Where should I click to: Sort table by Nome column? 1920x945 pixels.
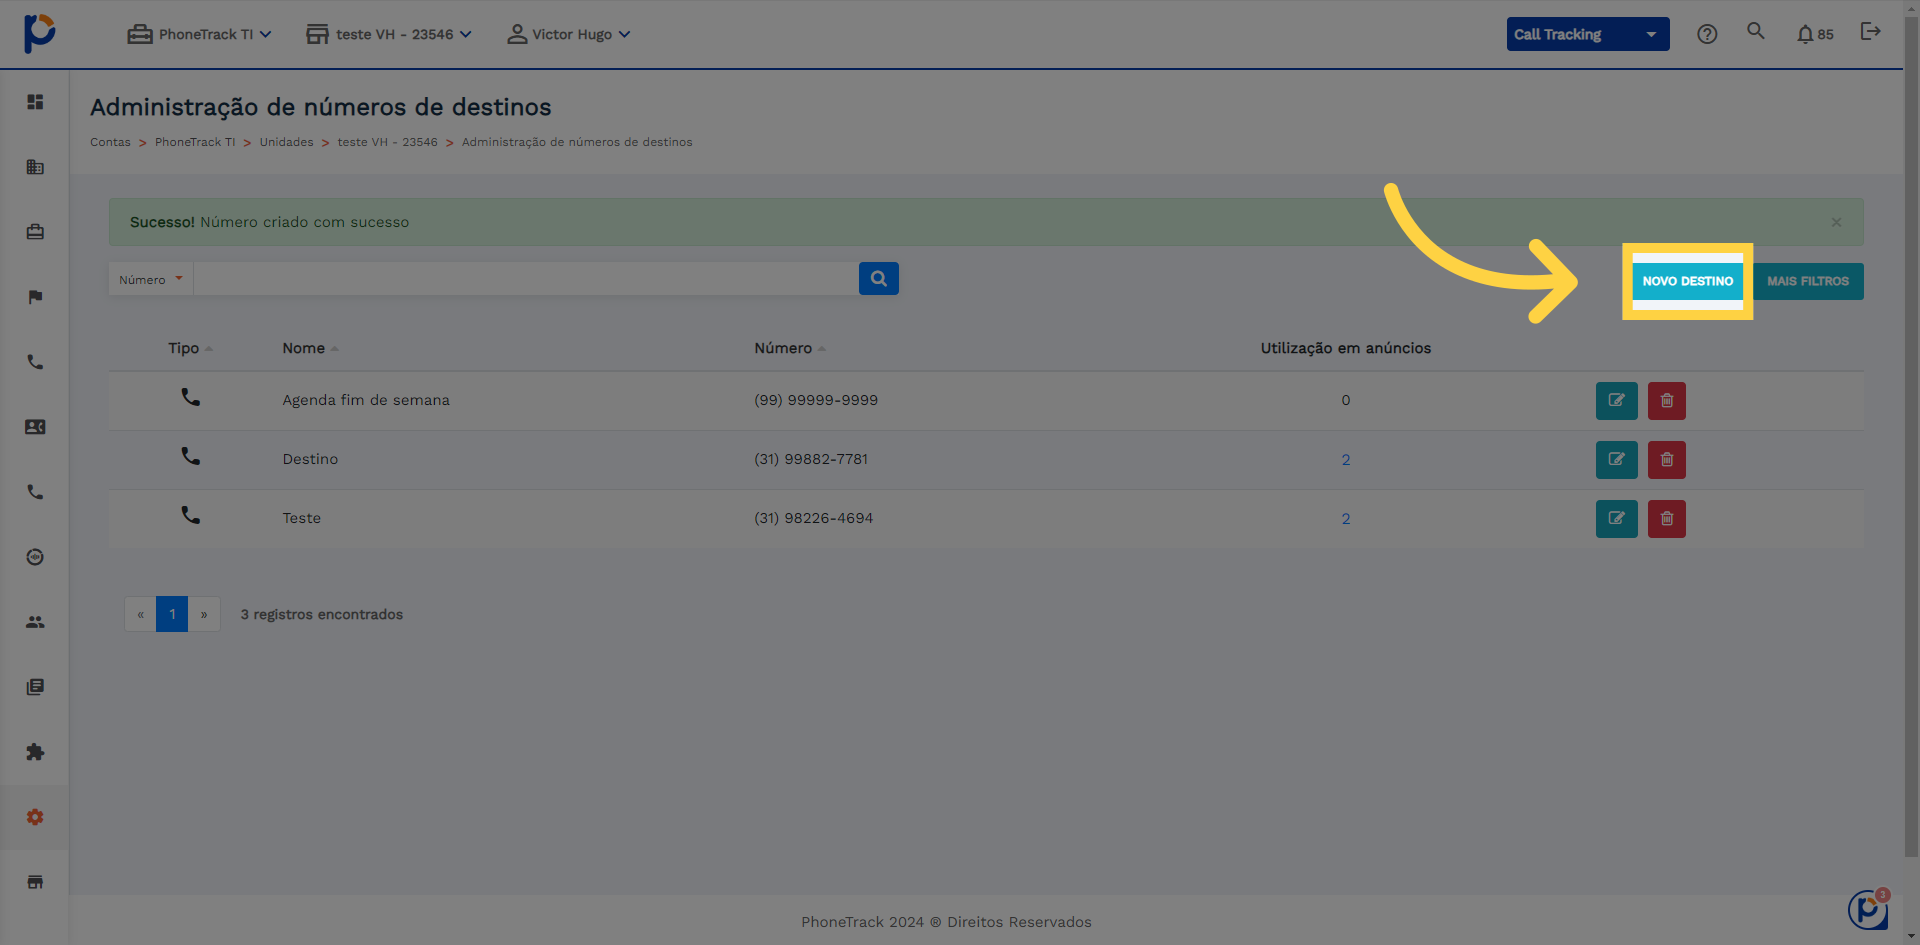coord(310,348)
